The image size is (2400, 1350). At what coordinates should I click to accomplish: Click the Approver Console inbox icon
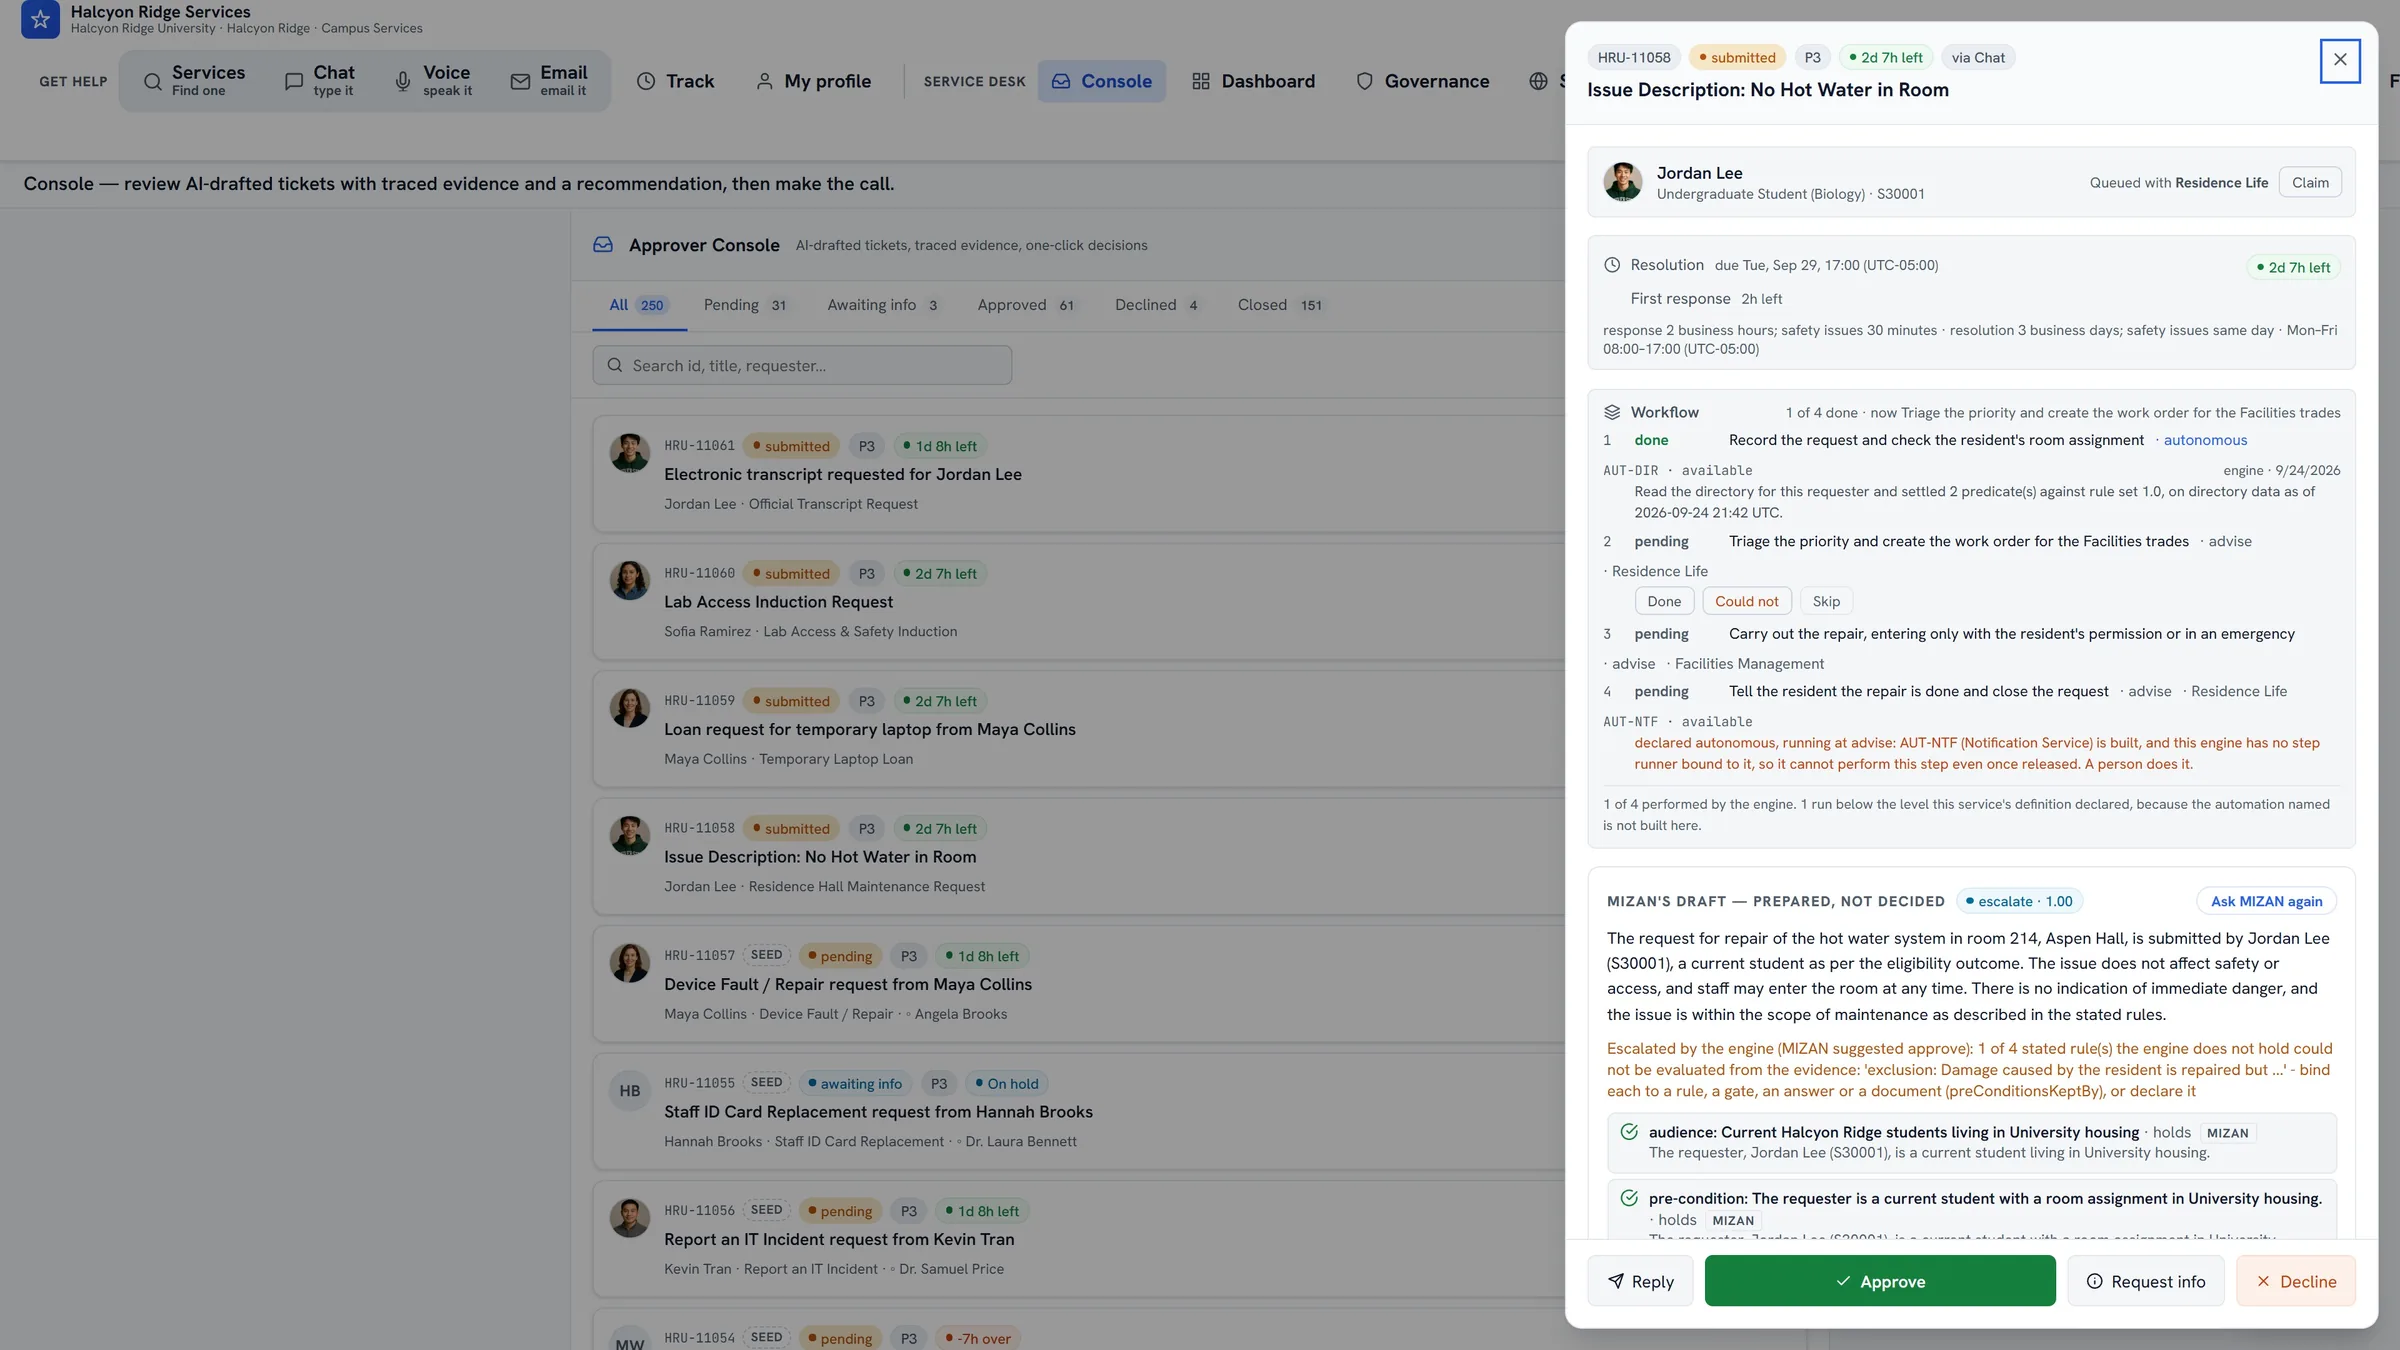click(x=603, y=245)
